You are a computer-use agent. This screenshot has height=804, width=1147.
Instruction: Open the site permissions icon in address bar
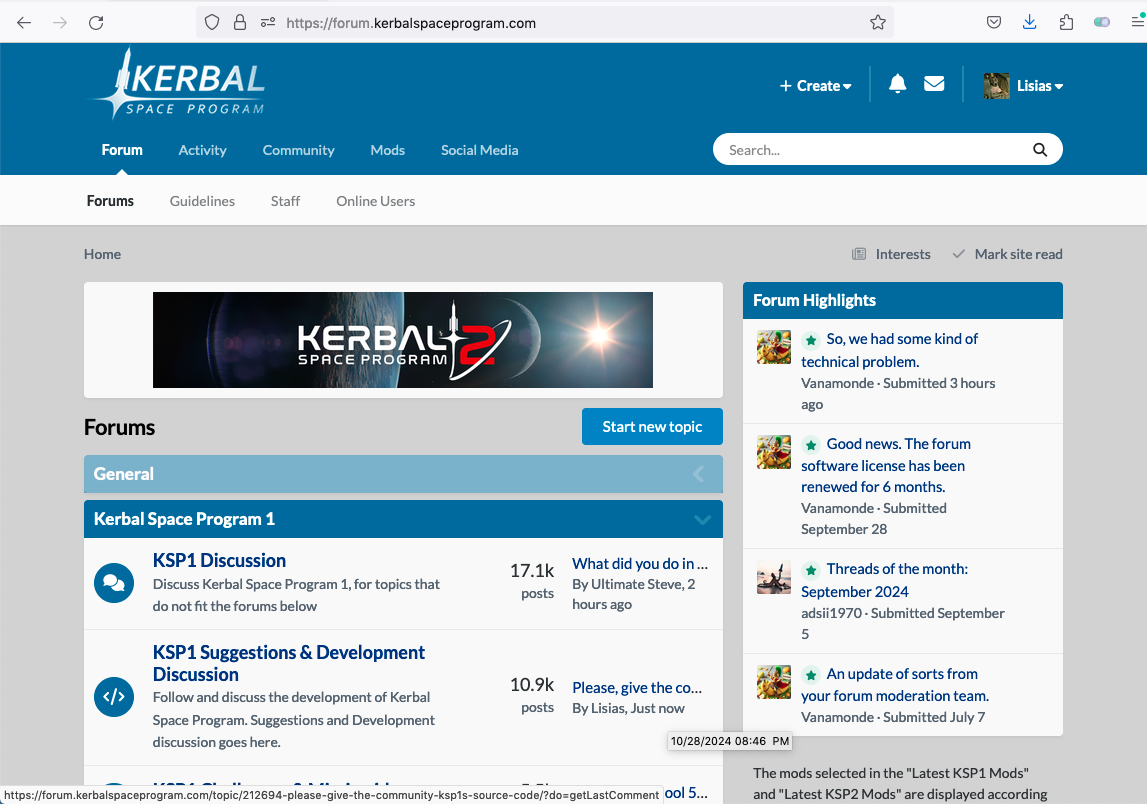[x=268, y=23]
